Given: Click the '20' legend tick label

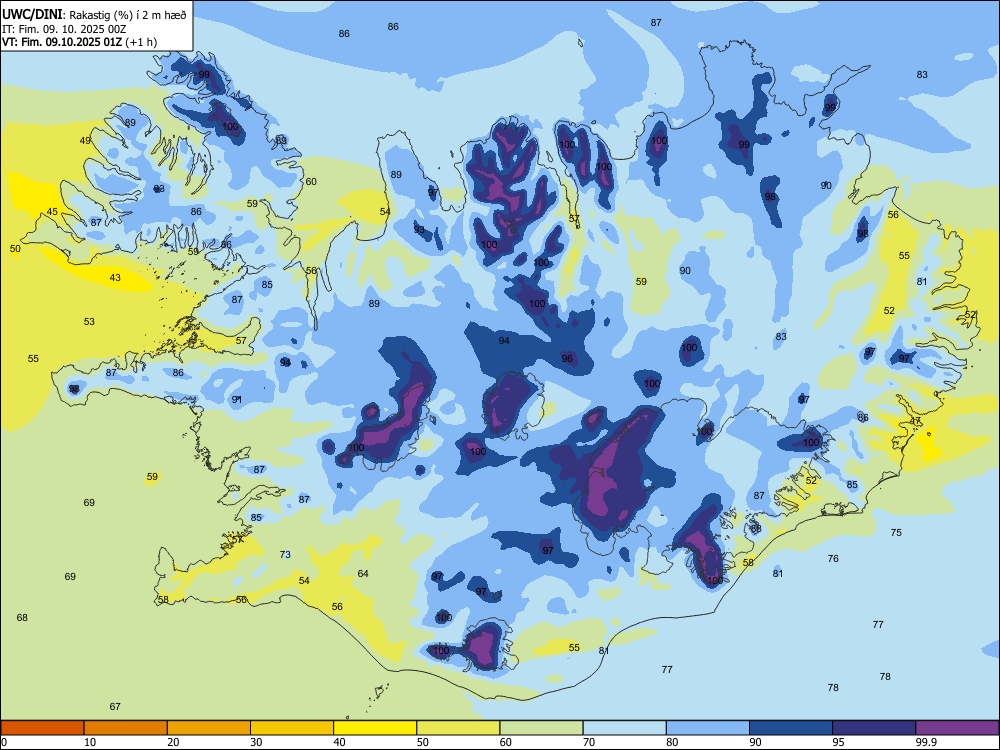Looking at the screenshot, I should 173,742.
